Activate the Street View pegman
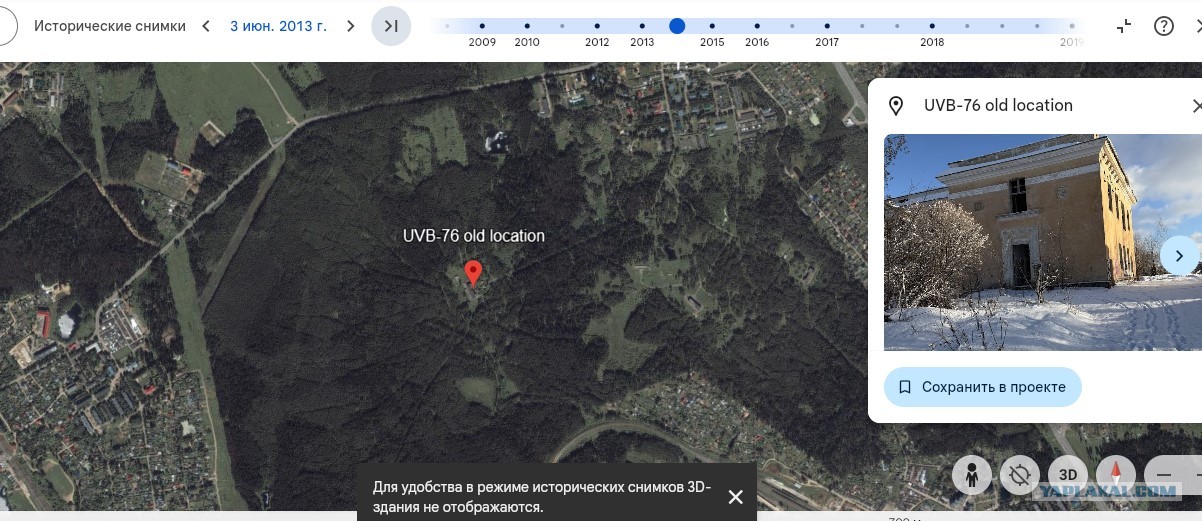This screenshot has height=521, width=1202. point(971,475)
